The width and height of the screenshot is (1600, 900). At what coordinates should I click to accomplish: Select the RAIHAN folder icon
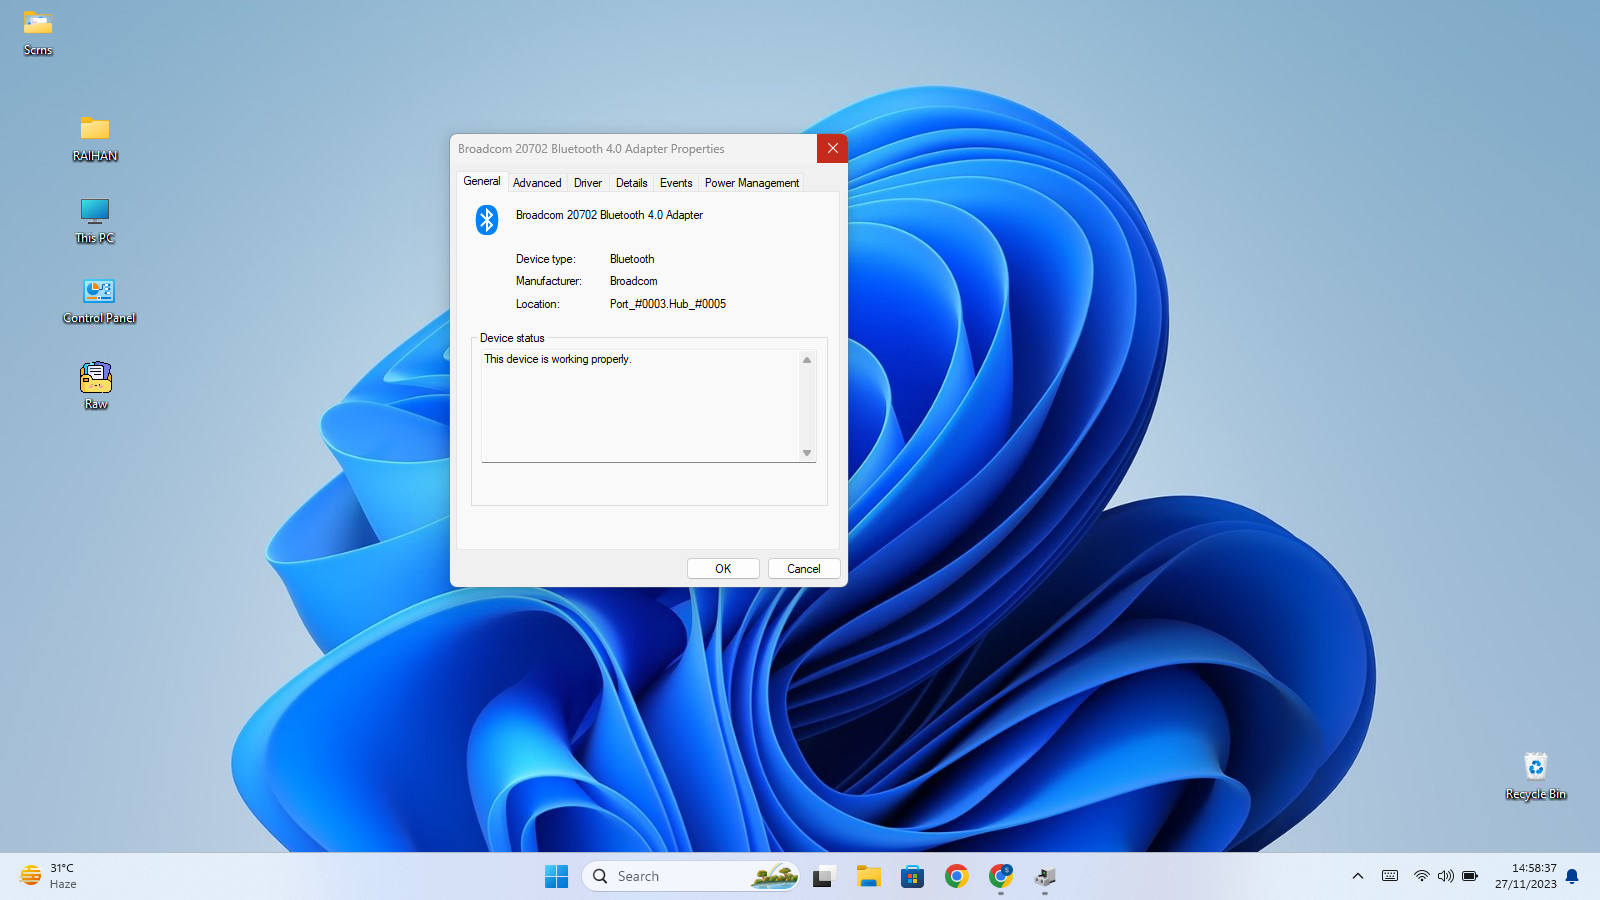coord(95,130)
